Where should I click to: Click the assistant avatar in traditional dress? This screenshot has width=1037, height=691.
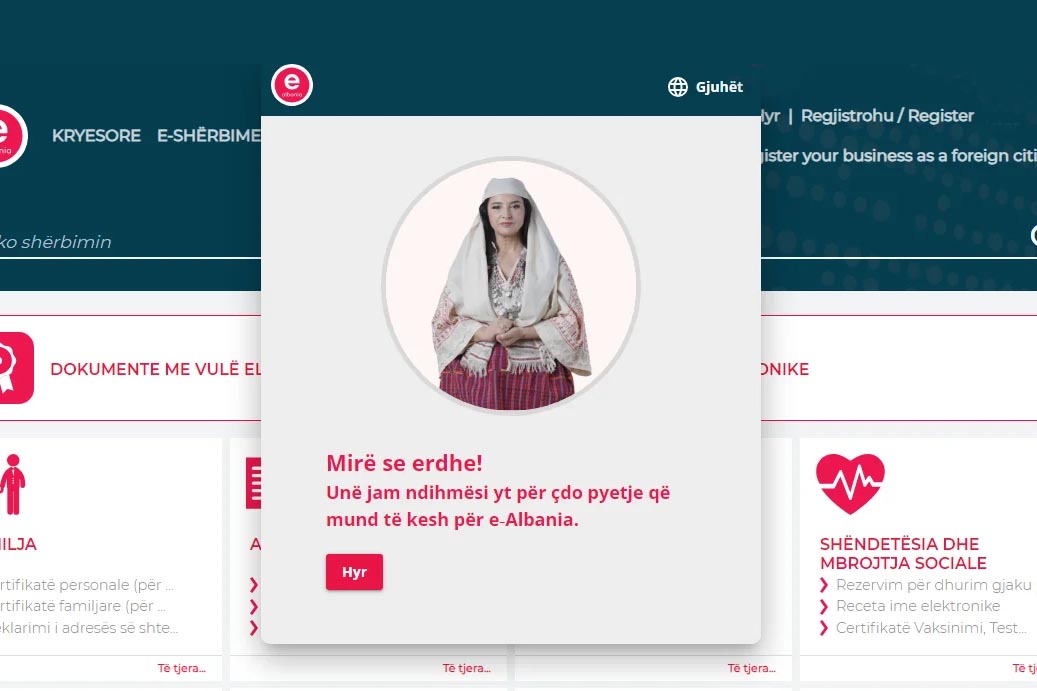click(511, 286)
